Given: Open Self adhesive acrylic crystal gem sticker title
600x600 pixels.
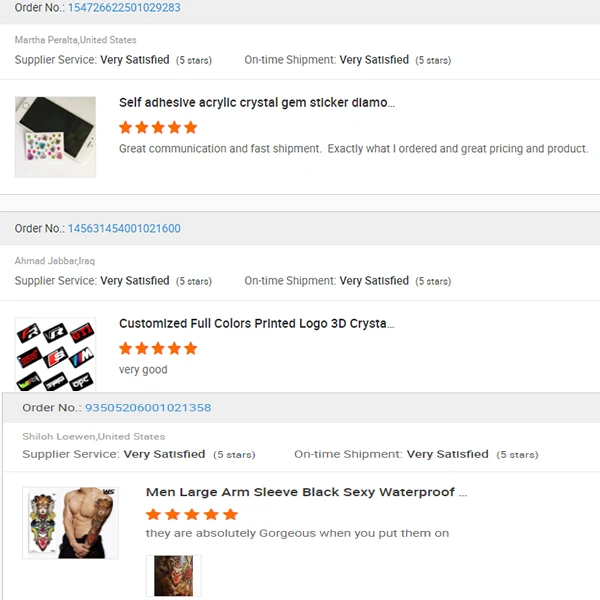Looking at the screenshot, I should [x=257, y=103].
